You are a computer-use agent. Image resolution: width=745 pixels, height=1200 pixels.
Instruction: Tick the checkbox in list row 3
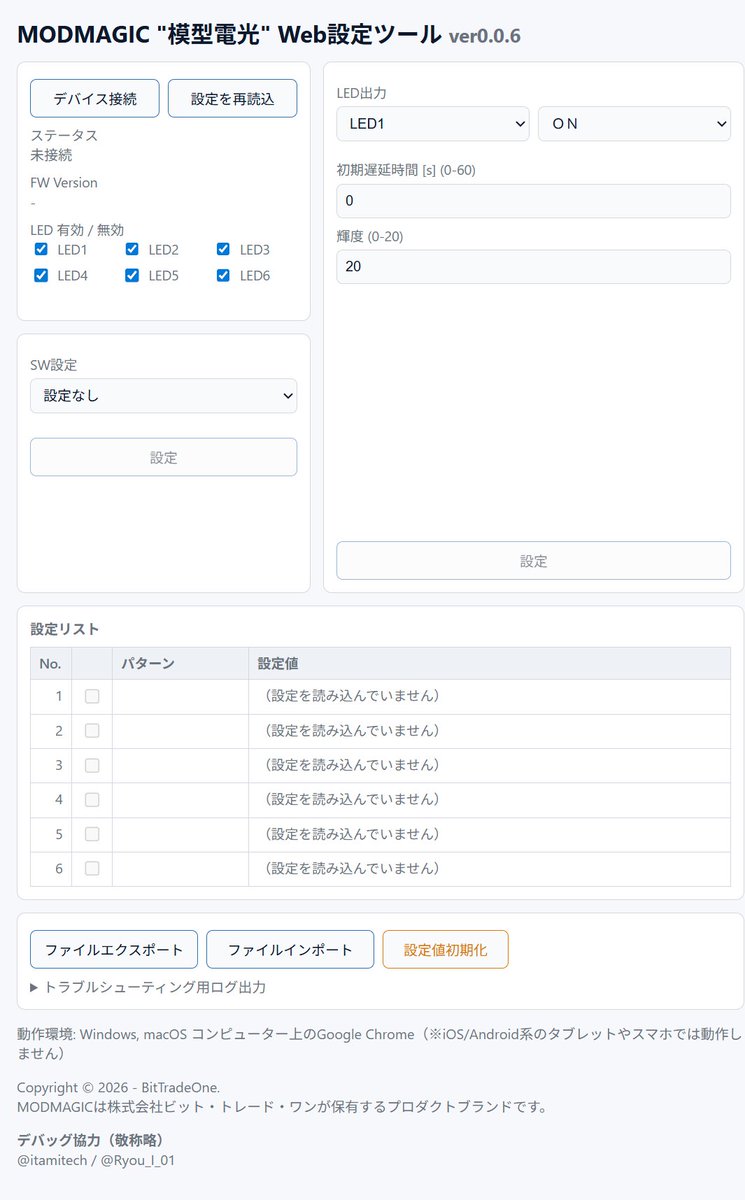(x=92, y=765)
